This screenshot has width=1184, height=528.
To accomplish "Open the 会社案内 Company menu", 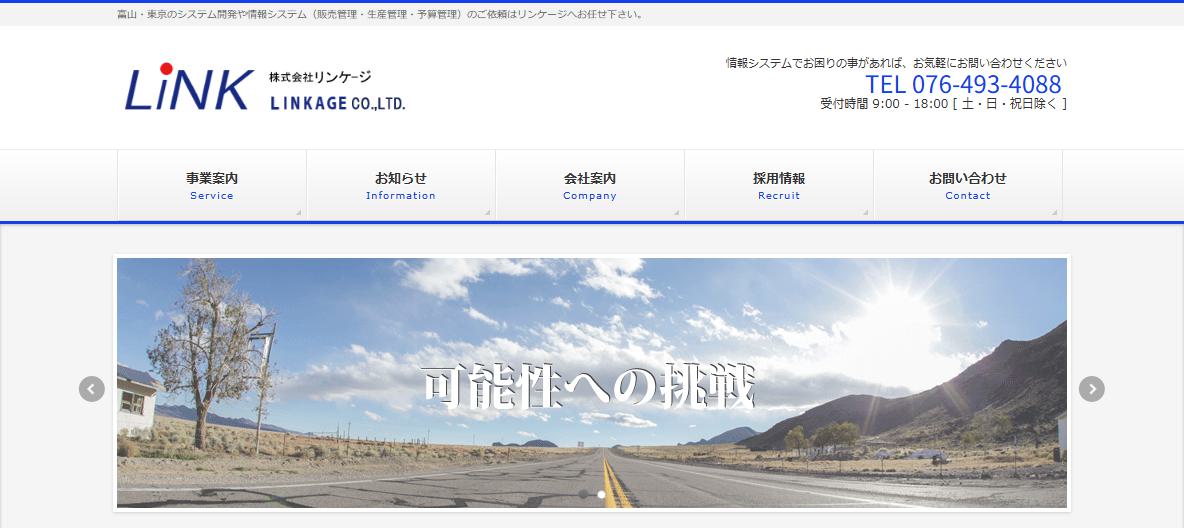I will 590,185.
